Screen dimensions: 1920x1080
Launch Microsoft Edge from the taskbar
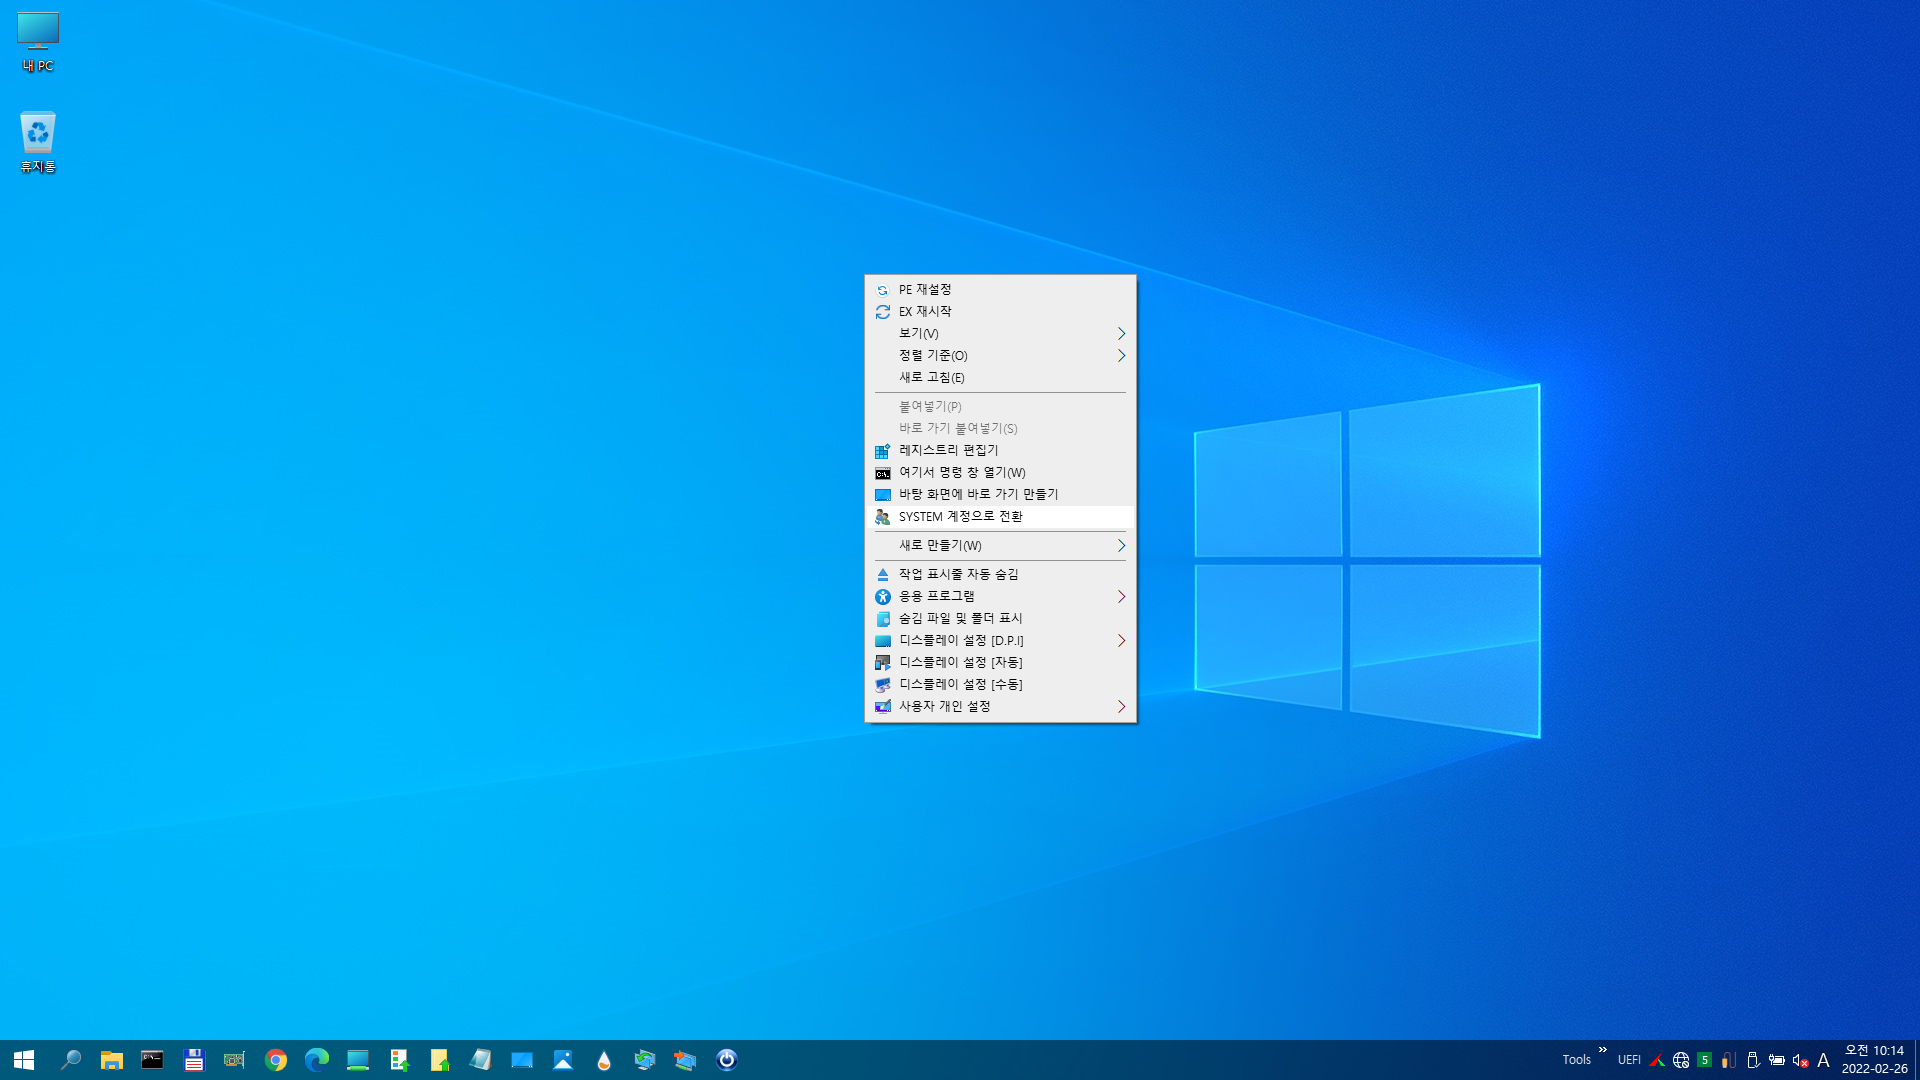click(x=317, y=1060)
